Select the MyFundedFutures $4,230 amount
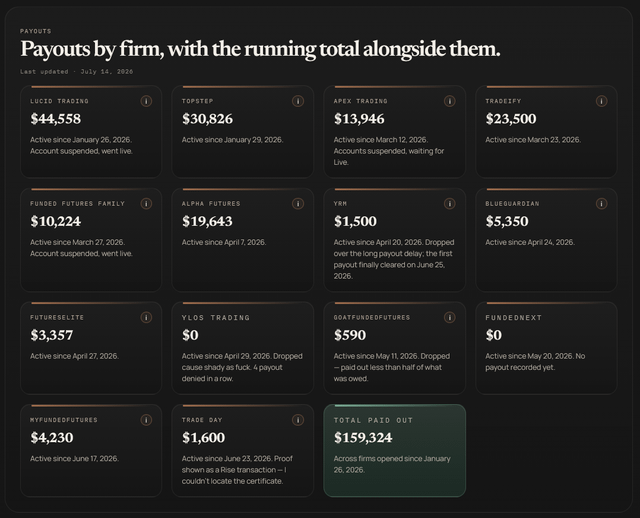The width and height of the screenshot is (640, 518). (52, 438)
